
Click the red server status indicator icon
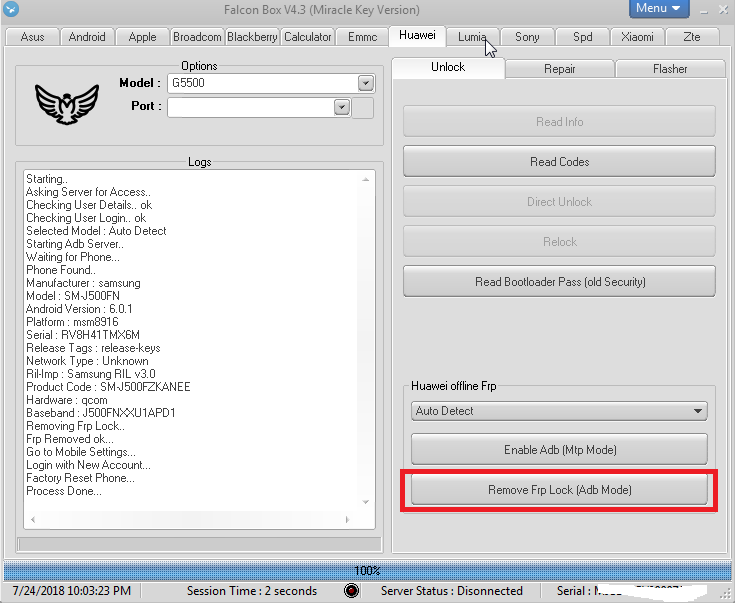[x=351, y=591]
